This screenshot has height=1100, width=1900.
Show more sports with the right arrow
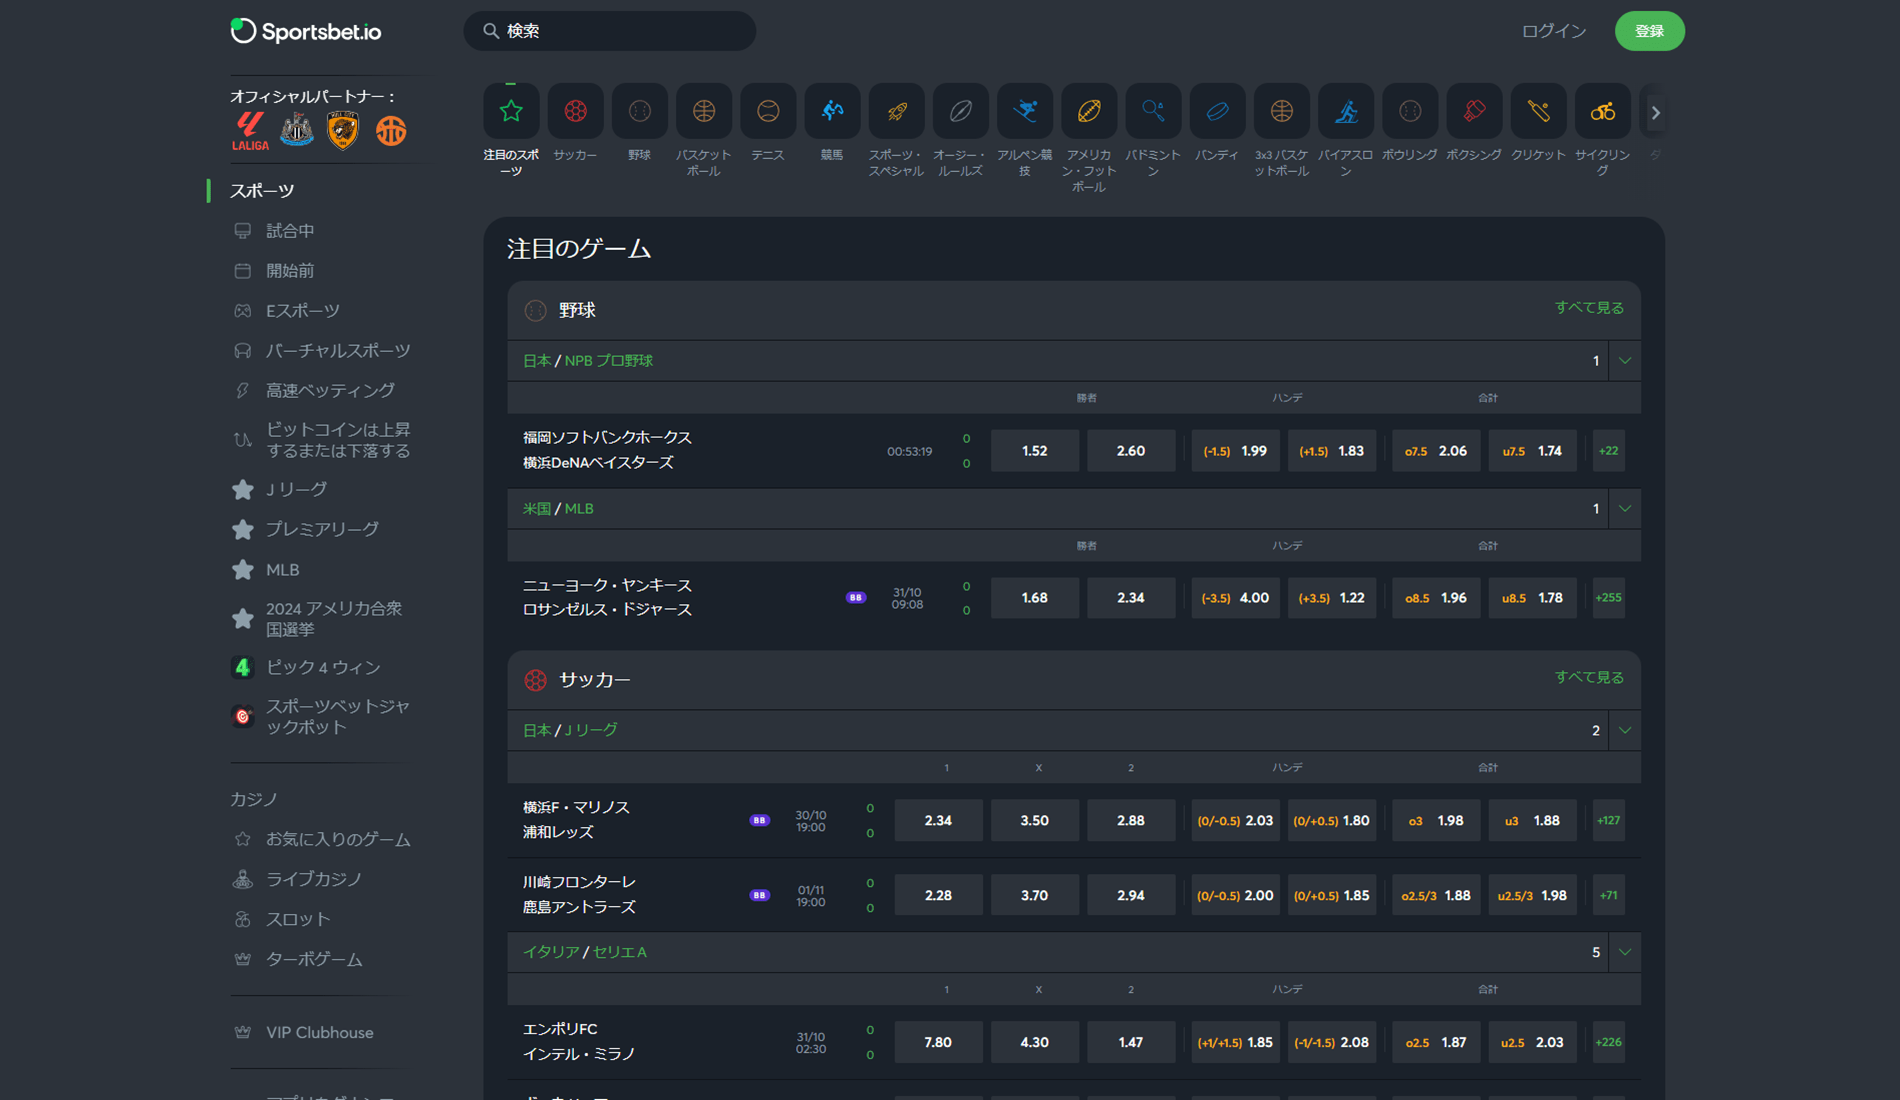[x=1656, y=112]
